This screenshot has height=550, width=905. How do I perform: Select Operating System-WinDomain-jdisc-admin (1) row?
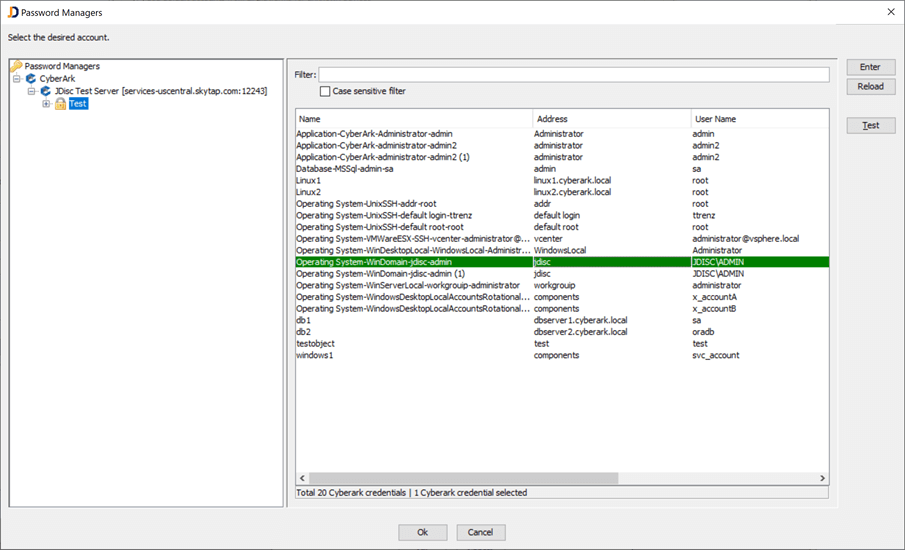click(x=562, y=274)
